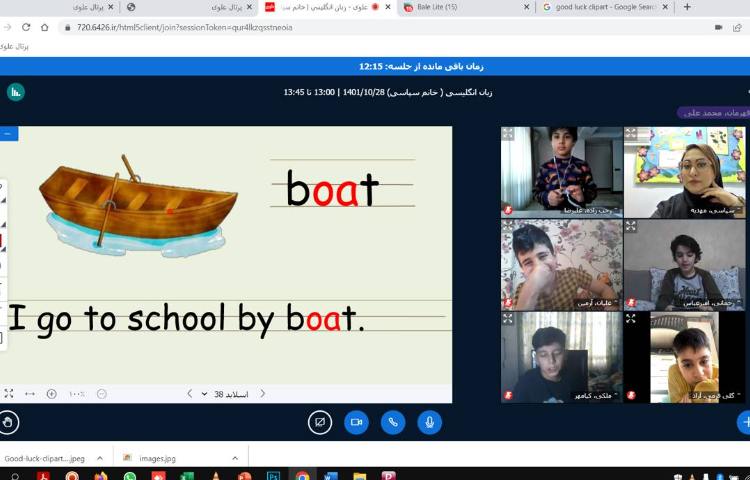Switch to the second پرتال علوی tab
The height and width of the screenshot is (480, 750).
[x=187, y=7]
